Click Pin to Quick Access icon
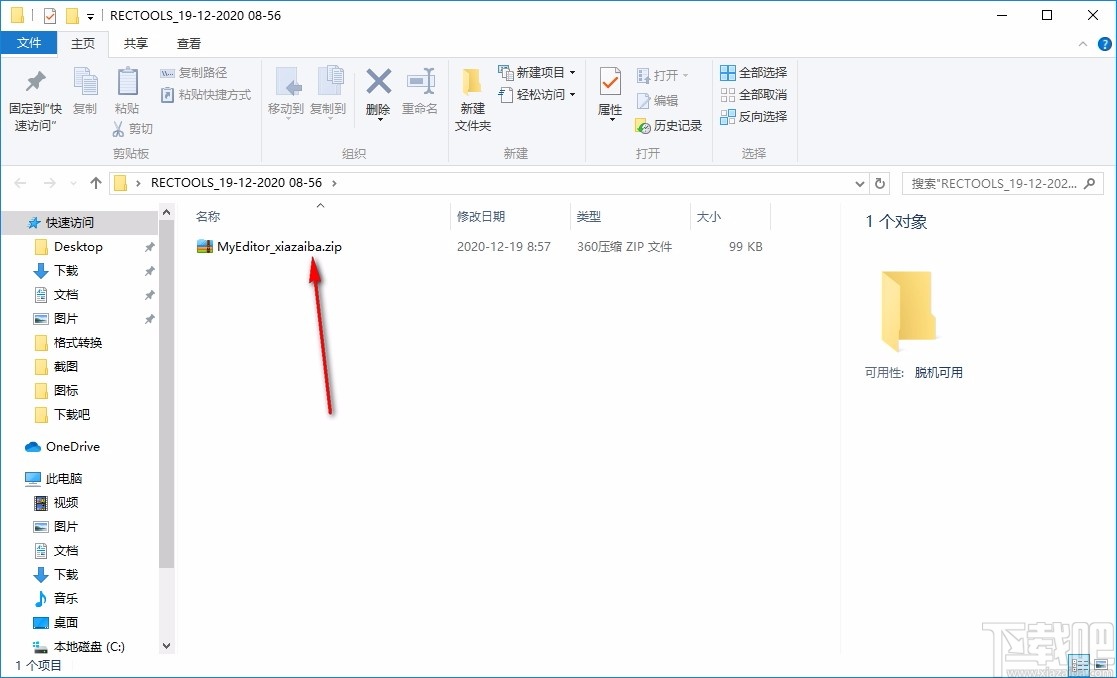Screen dimensions: 1117x678 click(35, 82)
